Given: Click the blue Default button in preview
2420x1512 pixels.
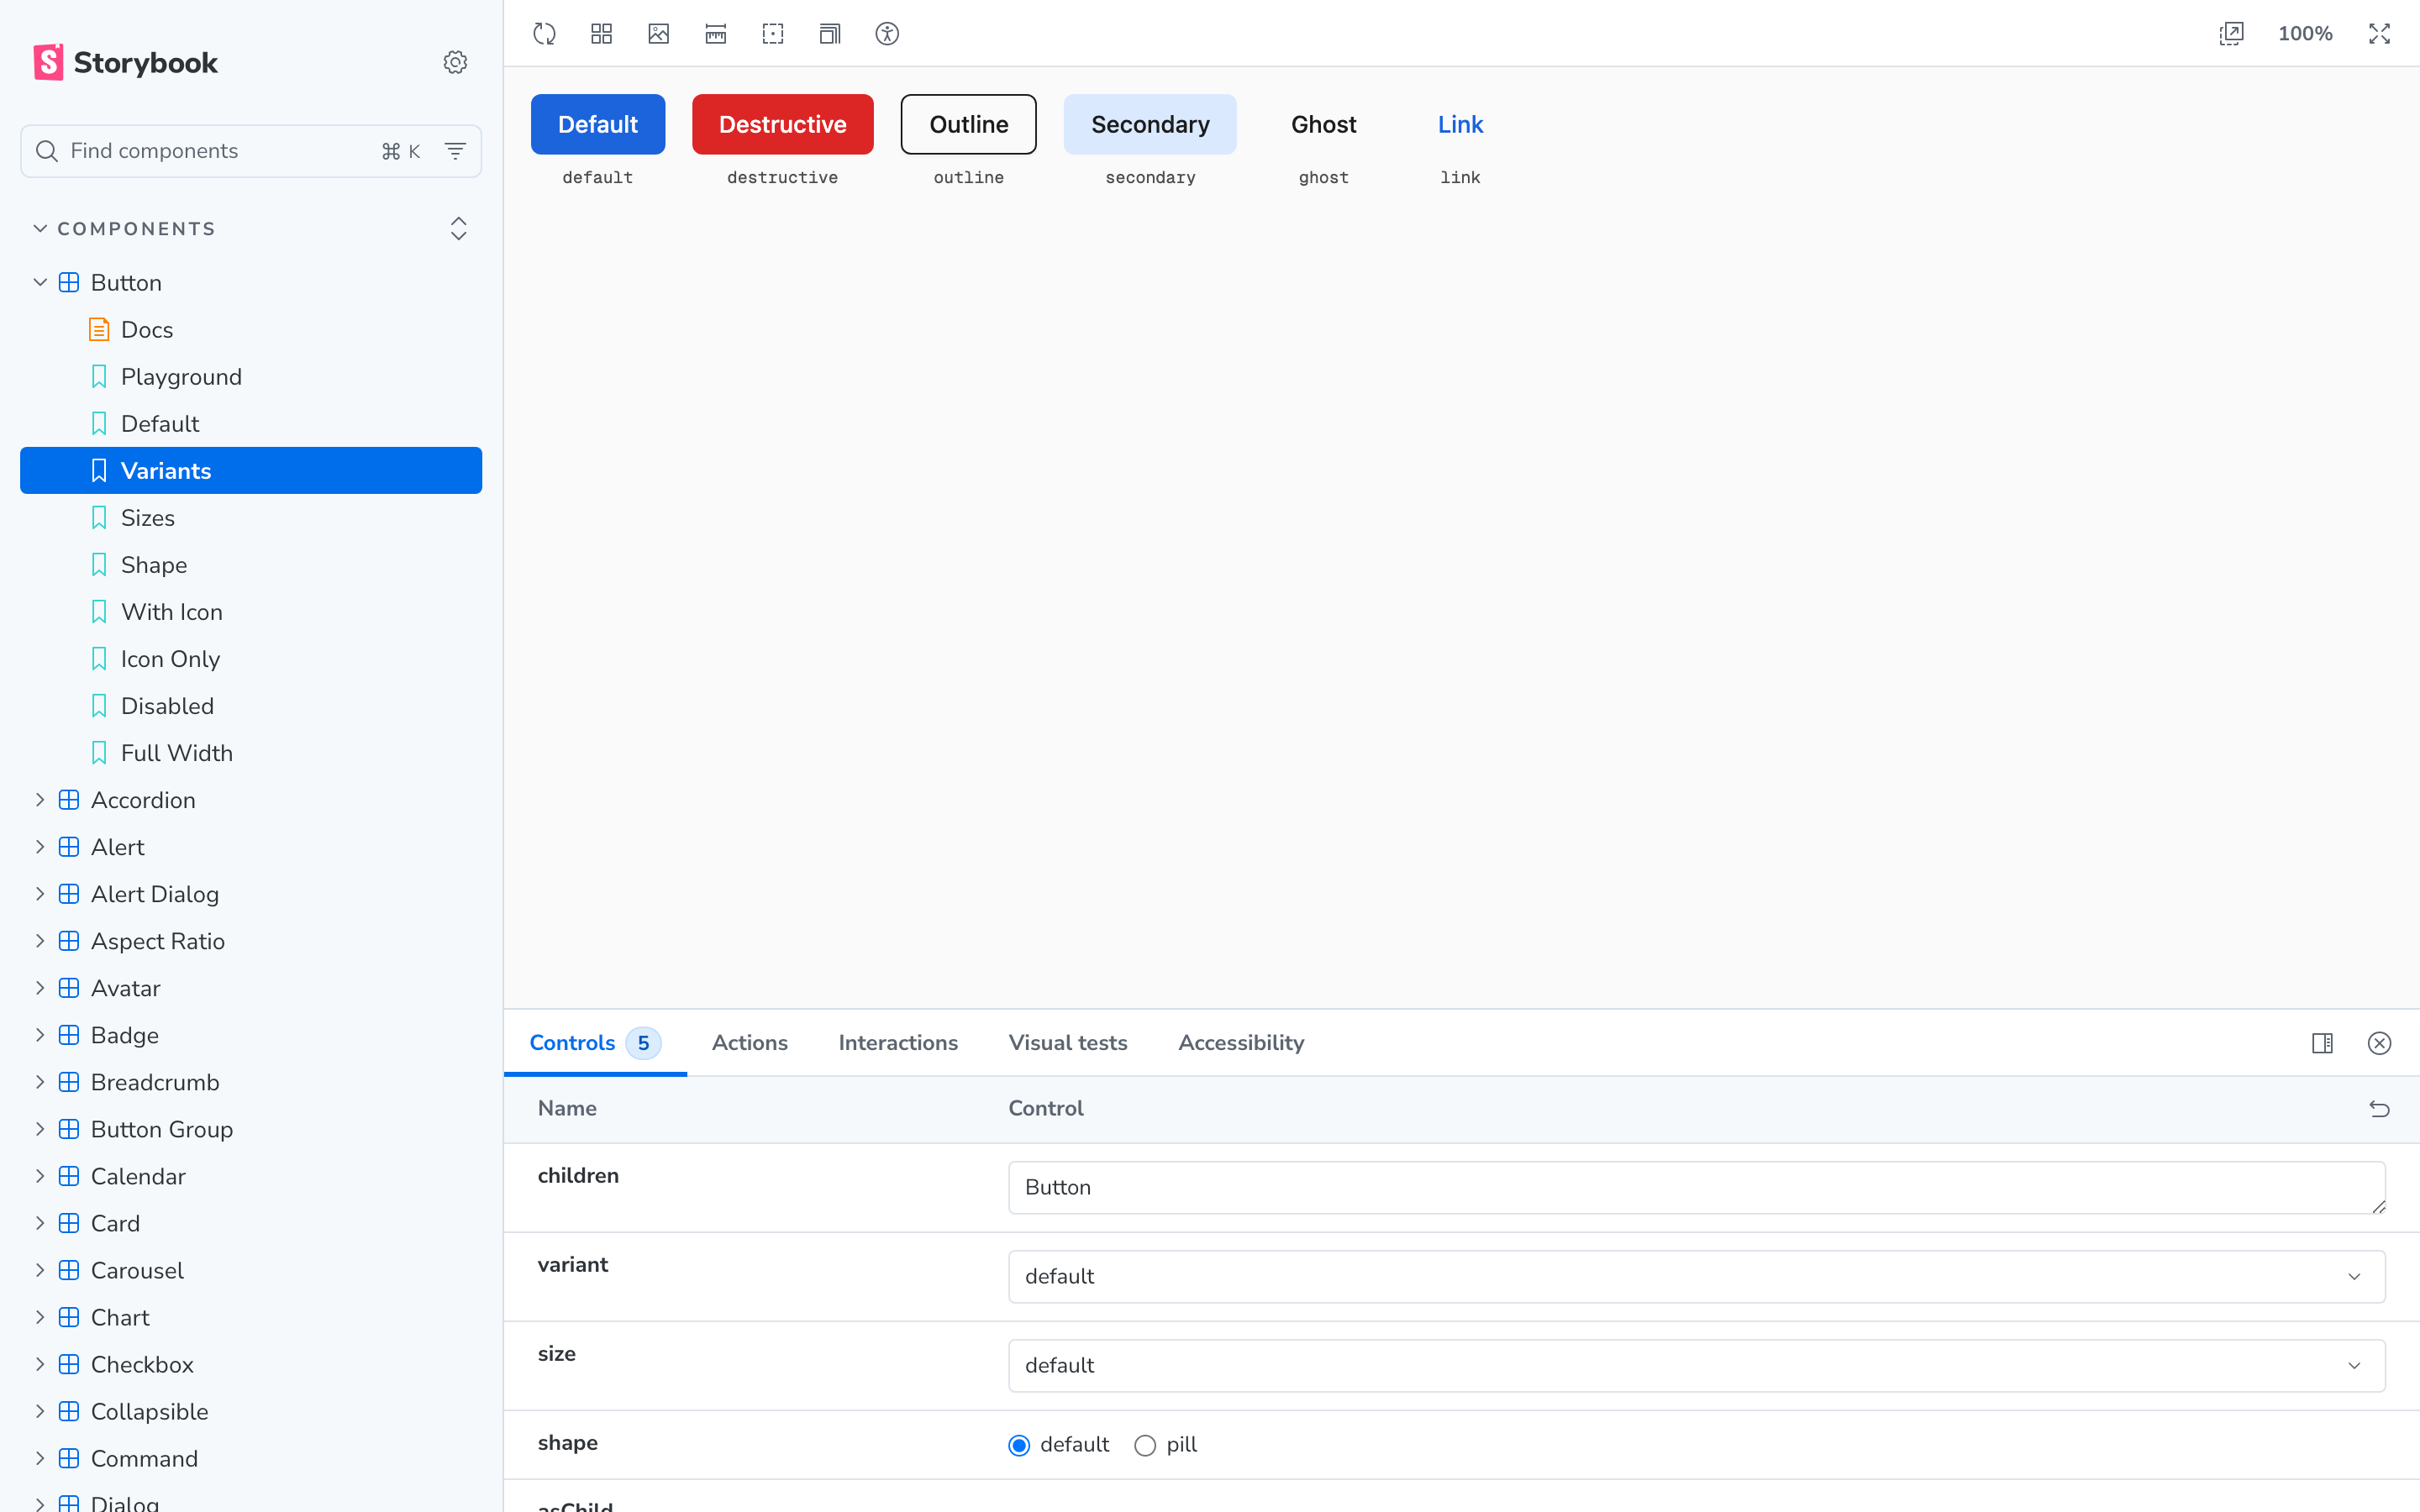Looking at the screenshot, I should [x=597, y=124].
